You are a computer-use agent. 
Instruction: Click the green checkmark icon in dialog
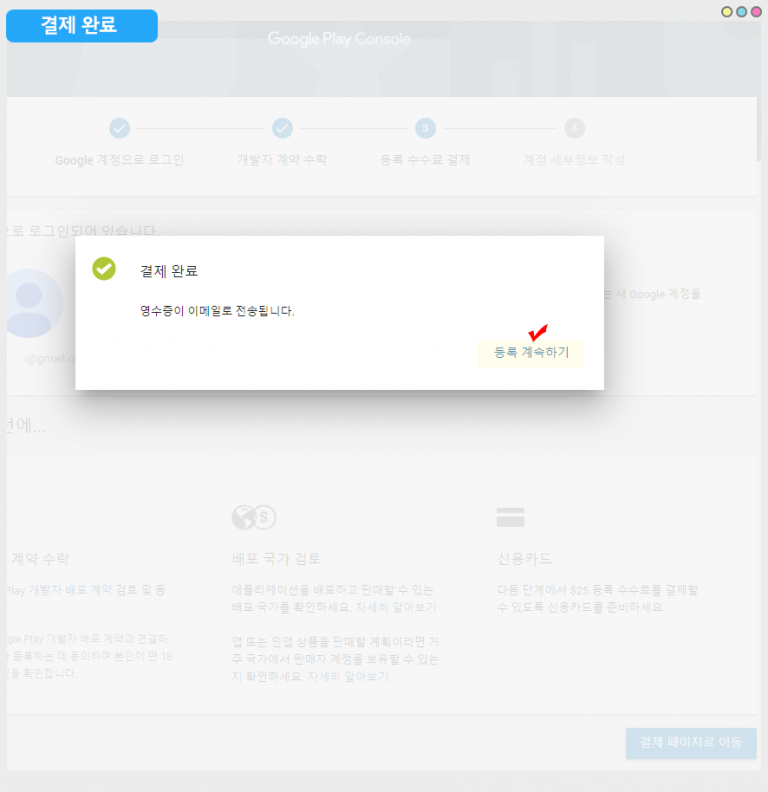click(x=104, y=269)
